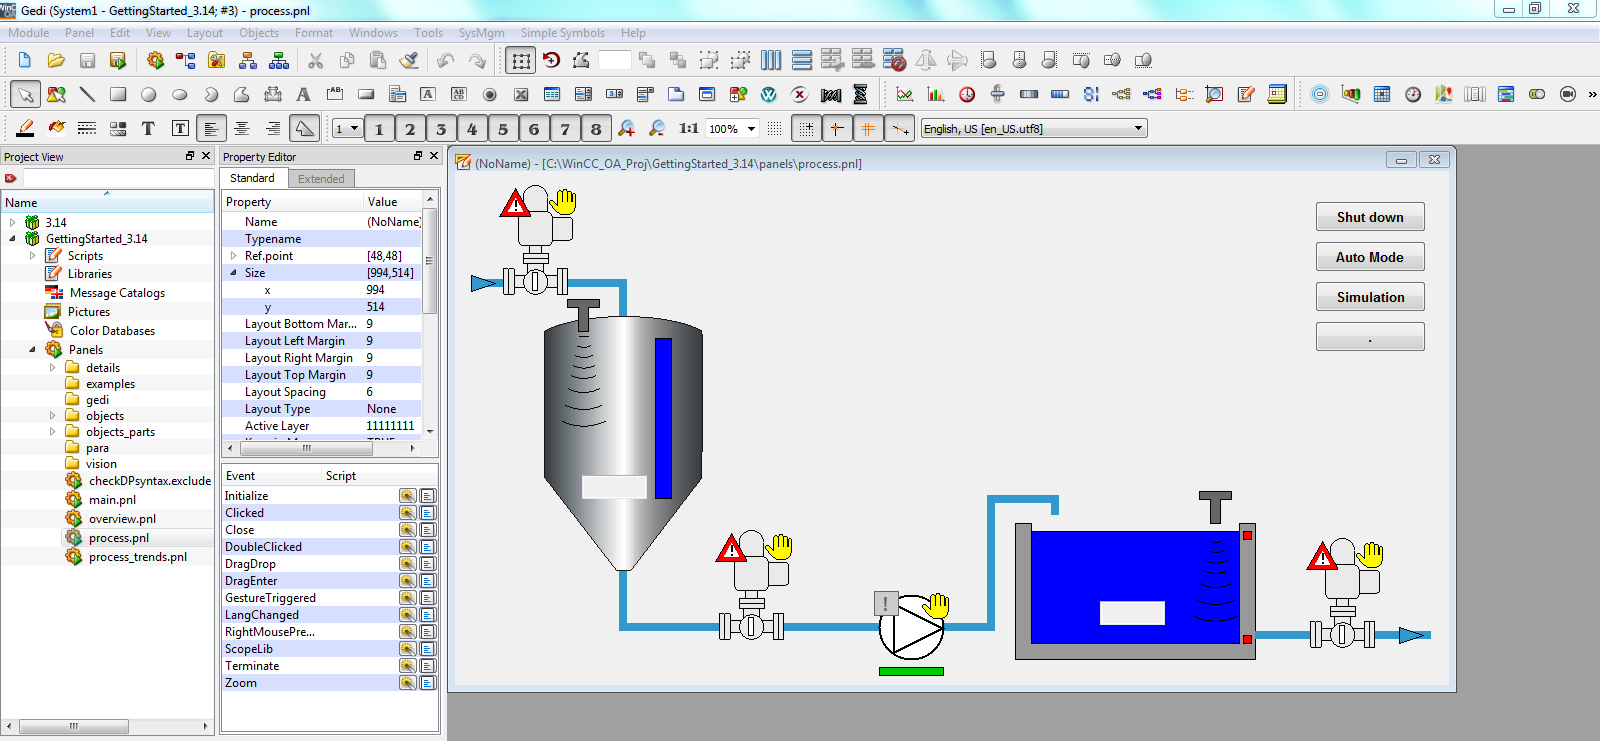The image size is (1600, 741).
Task: Click the Save panel icon
Action: click(x=87, y=61)
